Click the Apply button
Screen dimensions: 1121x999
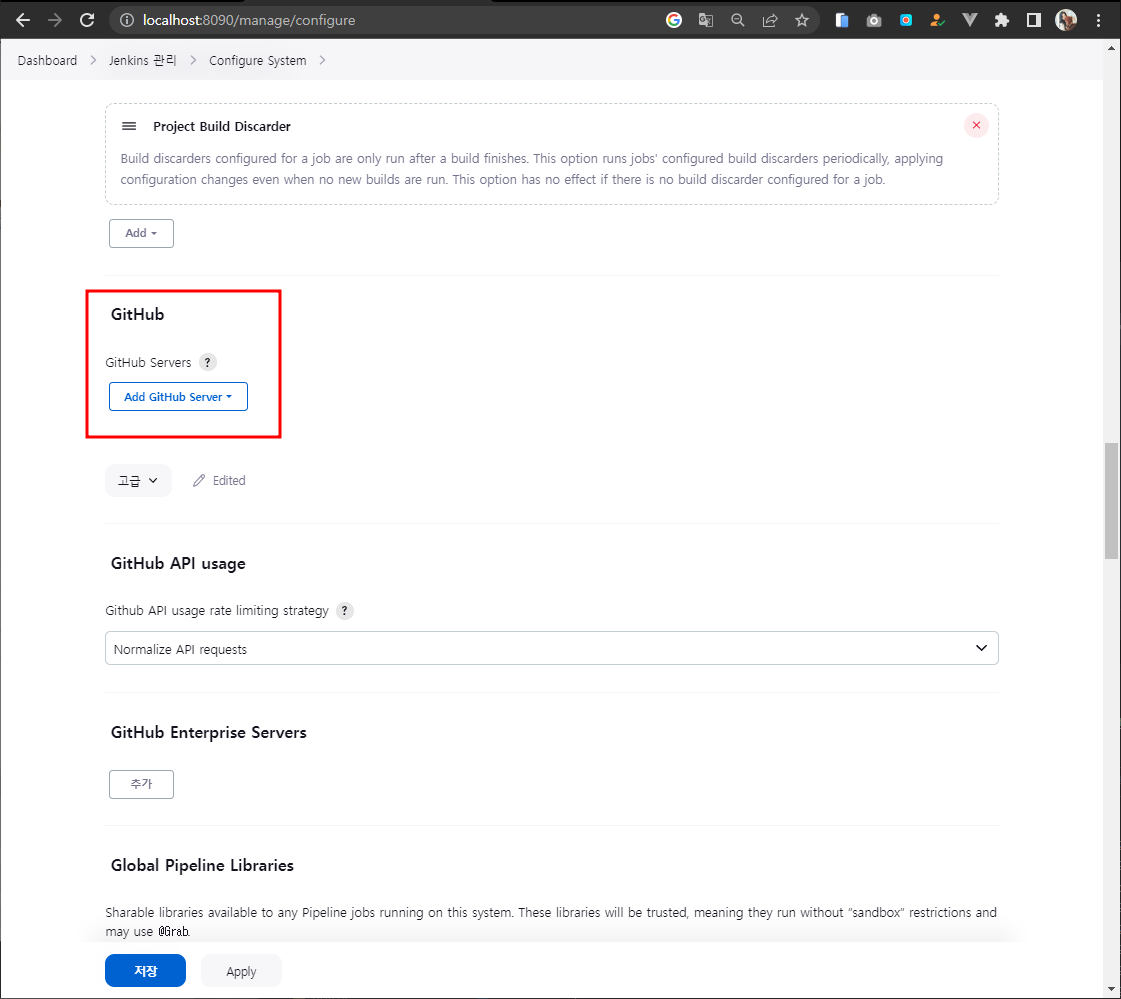241,971
